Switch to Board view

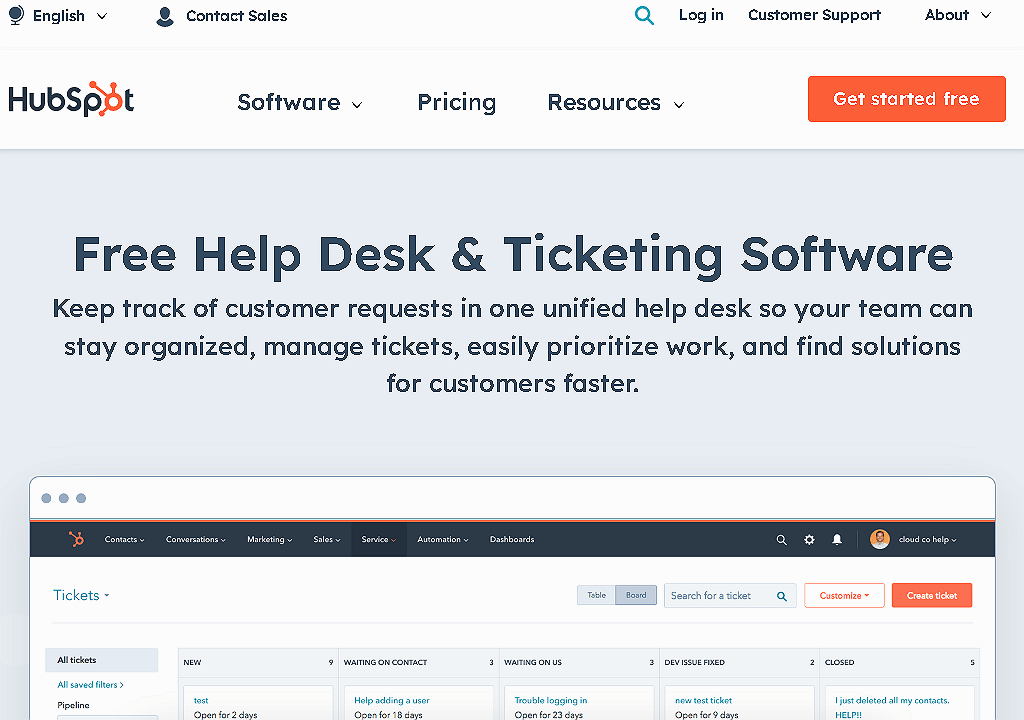636,595
